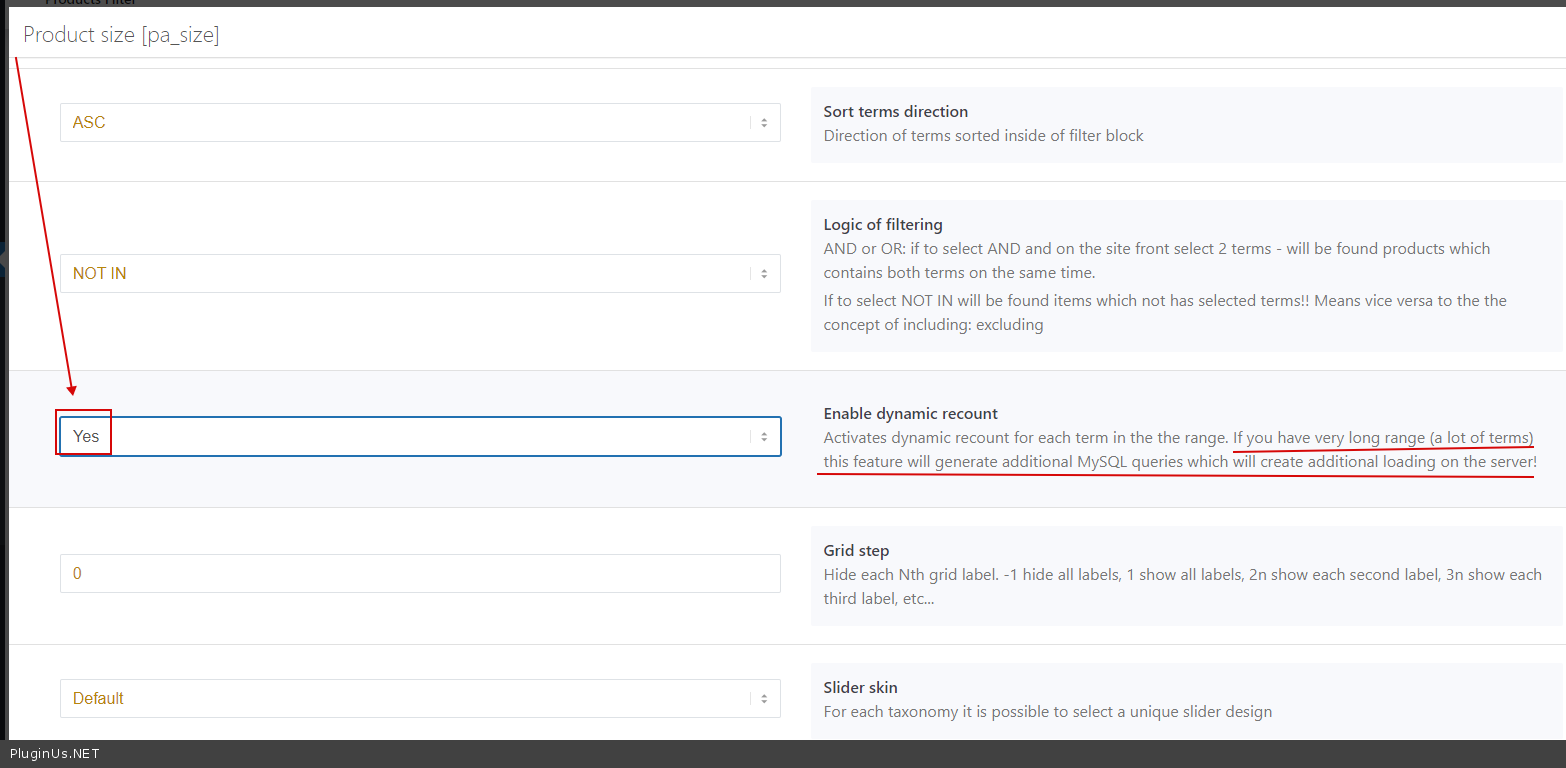Click the 'Product size [pa_size]' title

(121, 35)
